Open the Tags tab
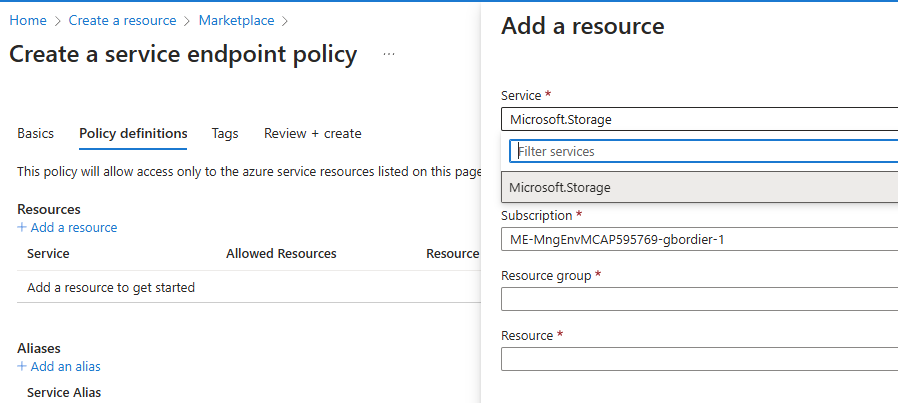 click(225, 133)
